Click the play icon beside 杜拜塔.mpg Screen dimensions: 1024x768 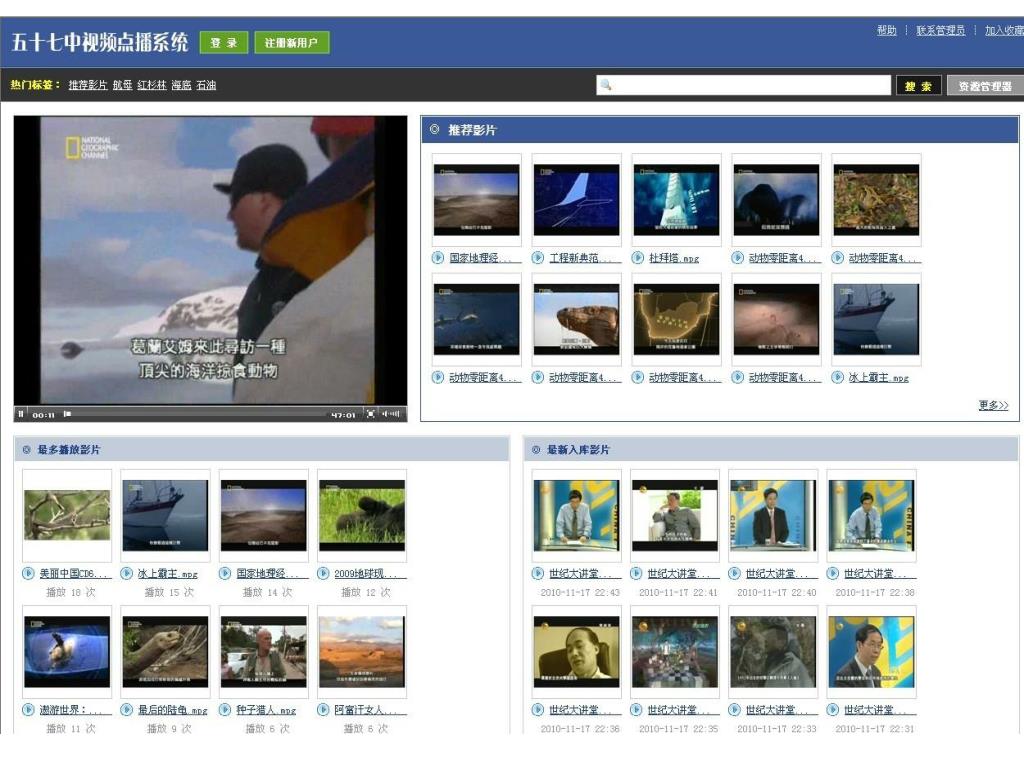(x=637, y=258)
